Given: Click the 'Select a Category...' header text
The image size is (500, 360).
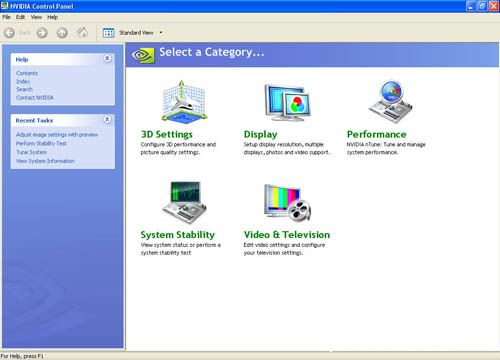Looking at the screenshot, I should point(212,52).
